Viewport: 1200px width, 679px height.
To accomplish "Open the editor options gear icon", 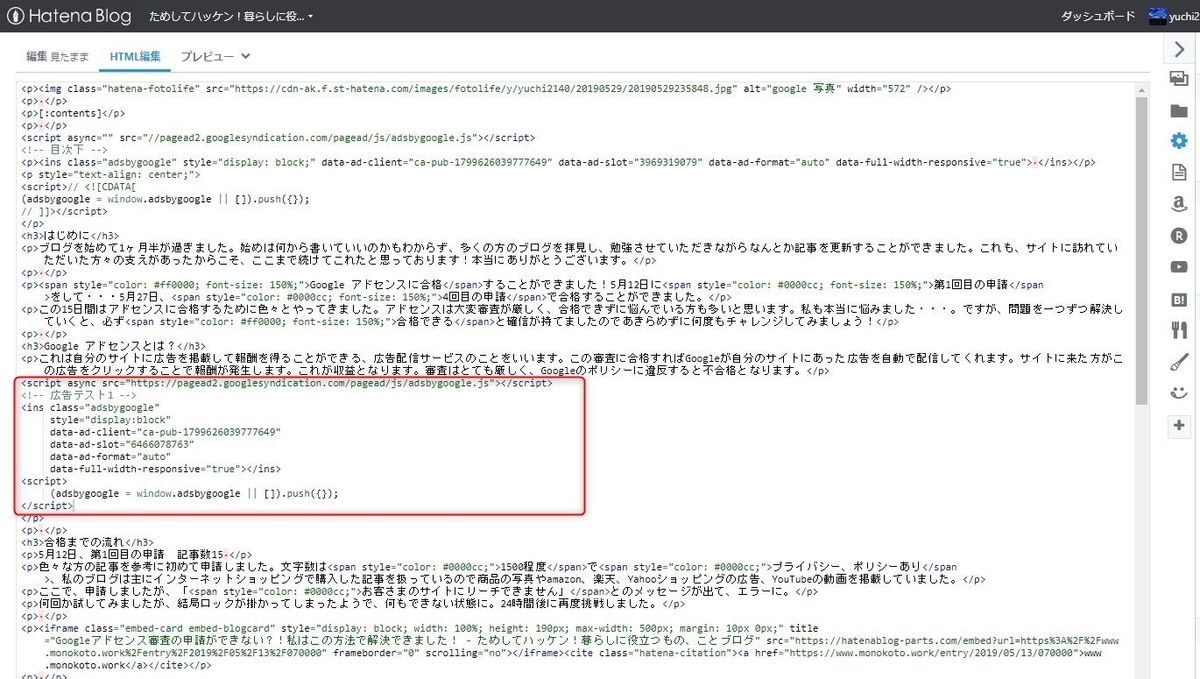I will (1178, 141).
